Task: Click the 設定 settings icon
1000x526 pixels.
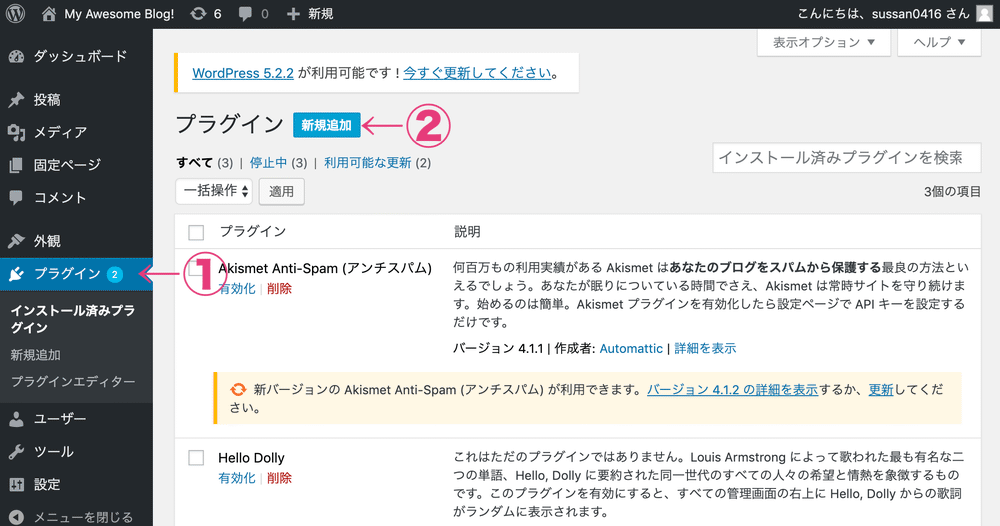Action: [x=17, y=485]
